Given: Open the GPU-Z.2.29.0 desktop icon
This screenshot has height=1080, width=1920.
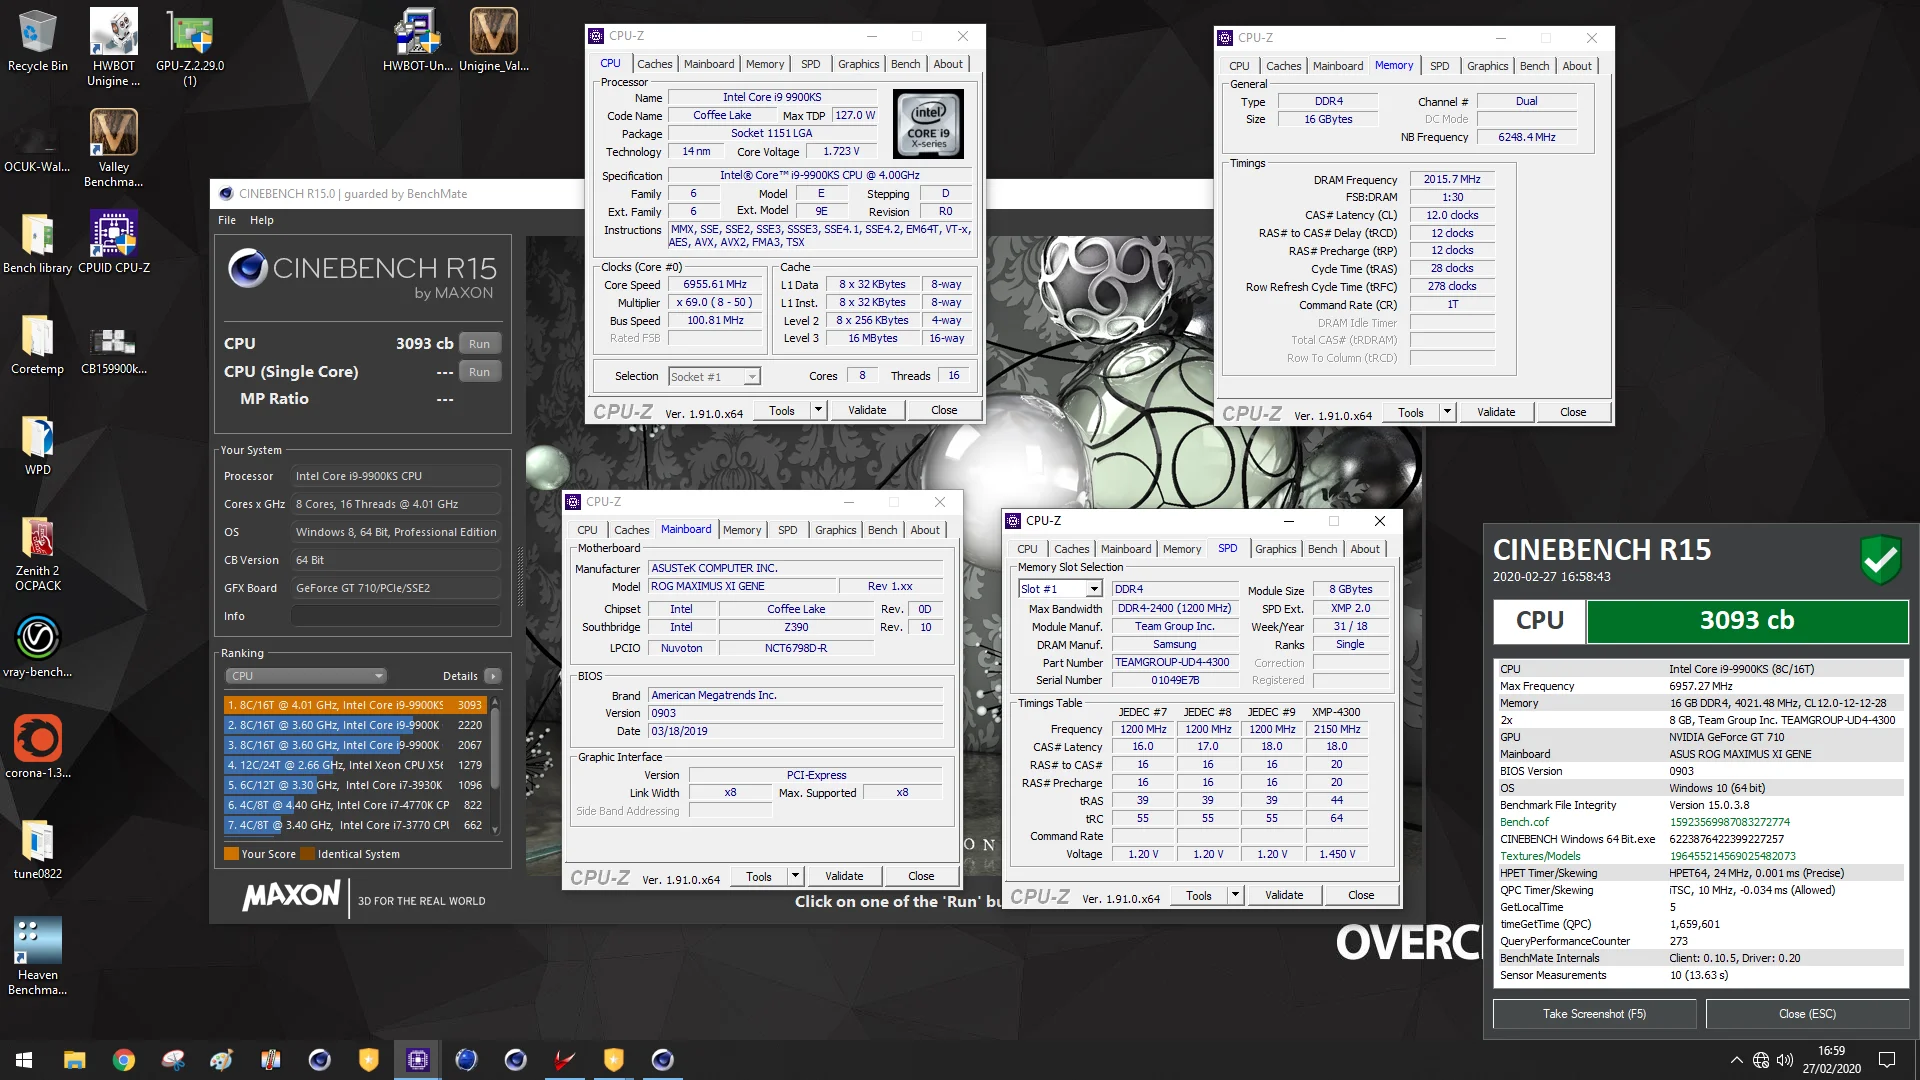Looking at the screenshot, I should (x=190, y=47).
